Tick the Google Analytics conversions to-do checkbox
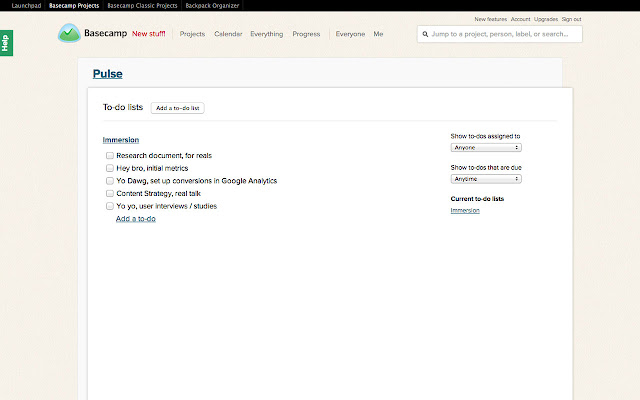The image size is (640, 400). (x=109, y=181)
